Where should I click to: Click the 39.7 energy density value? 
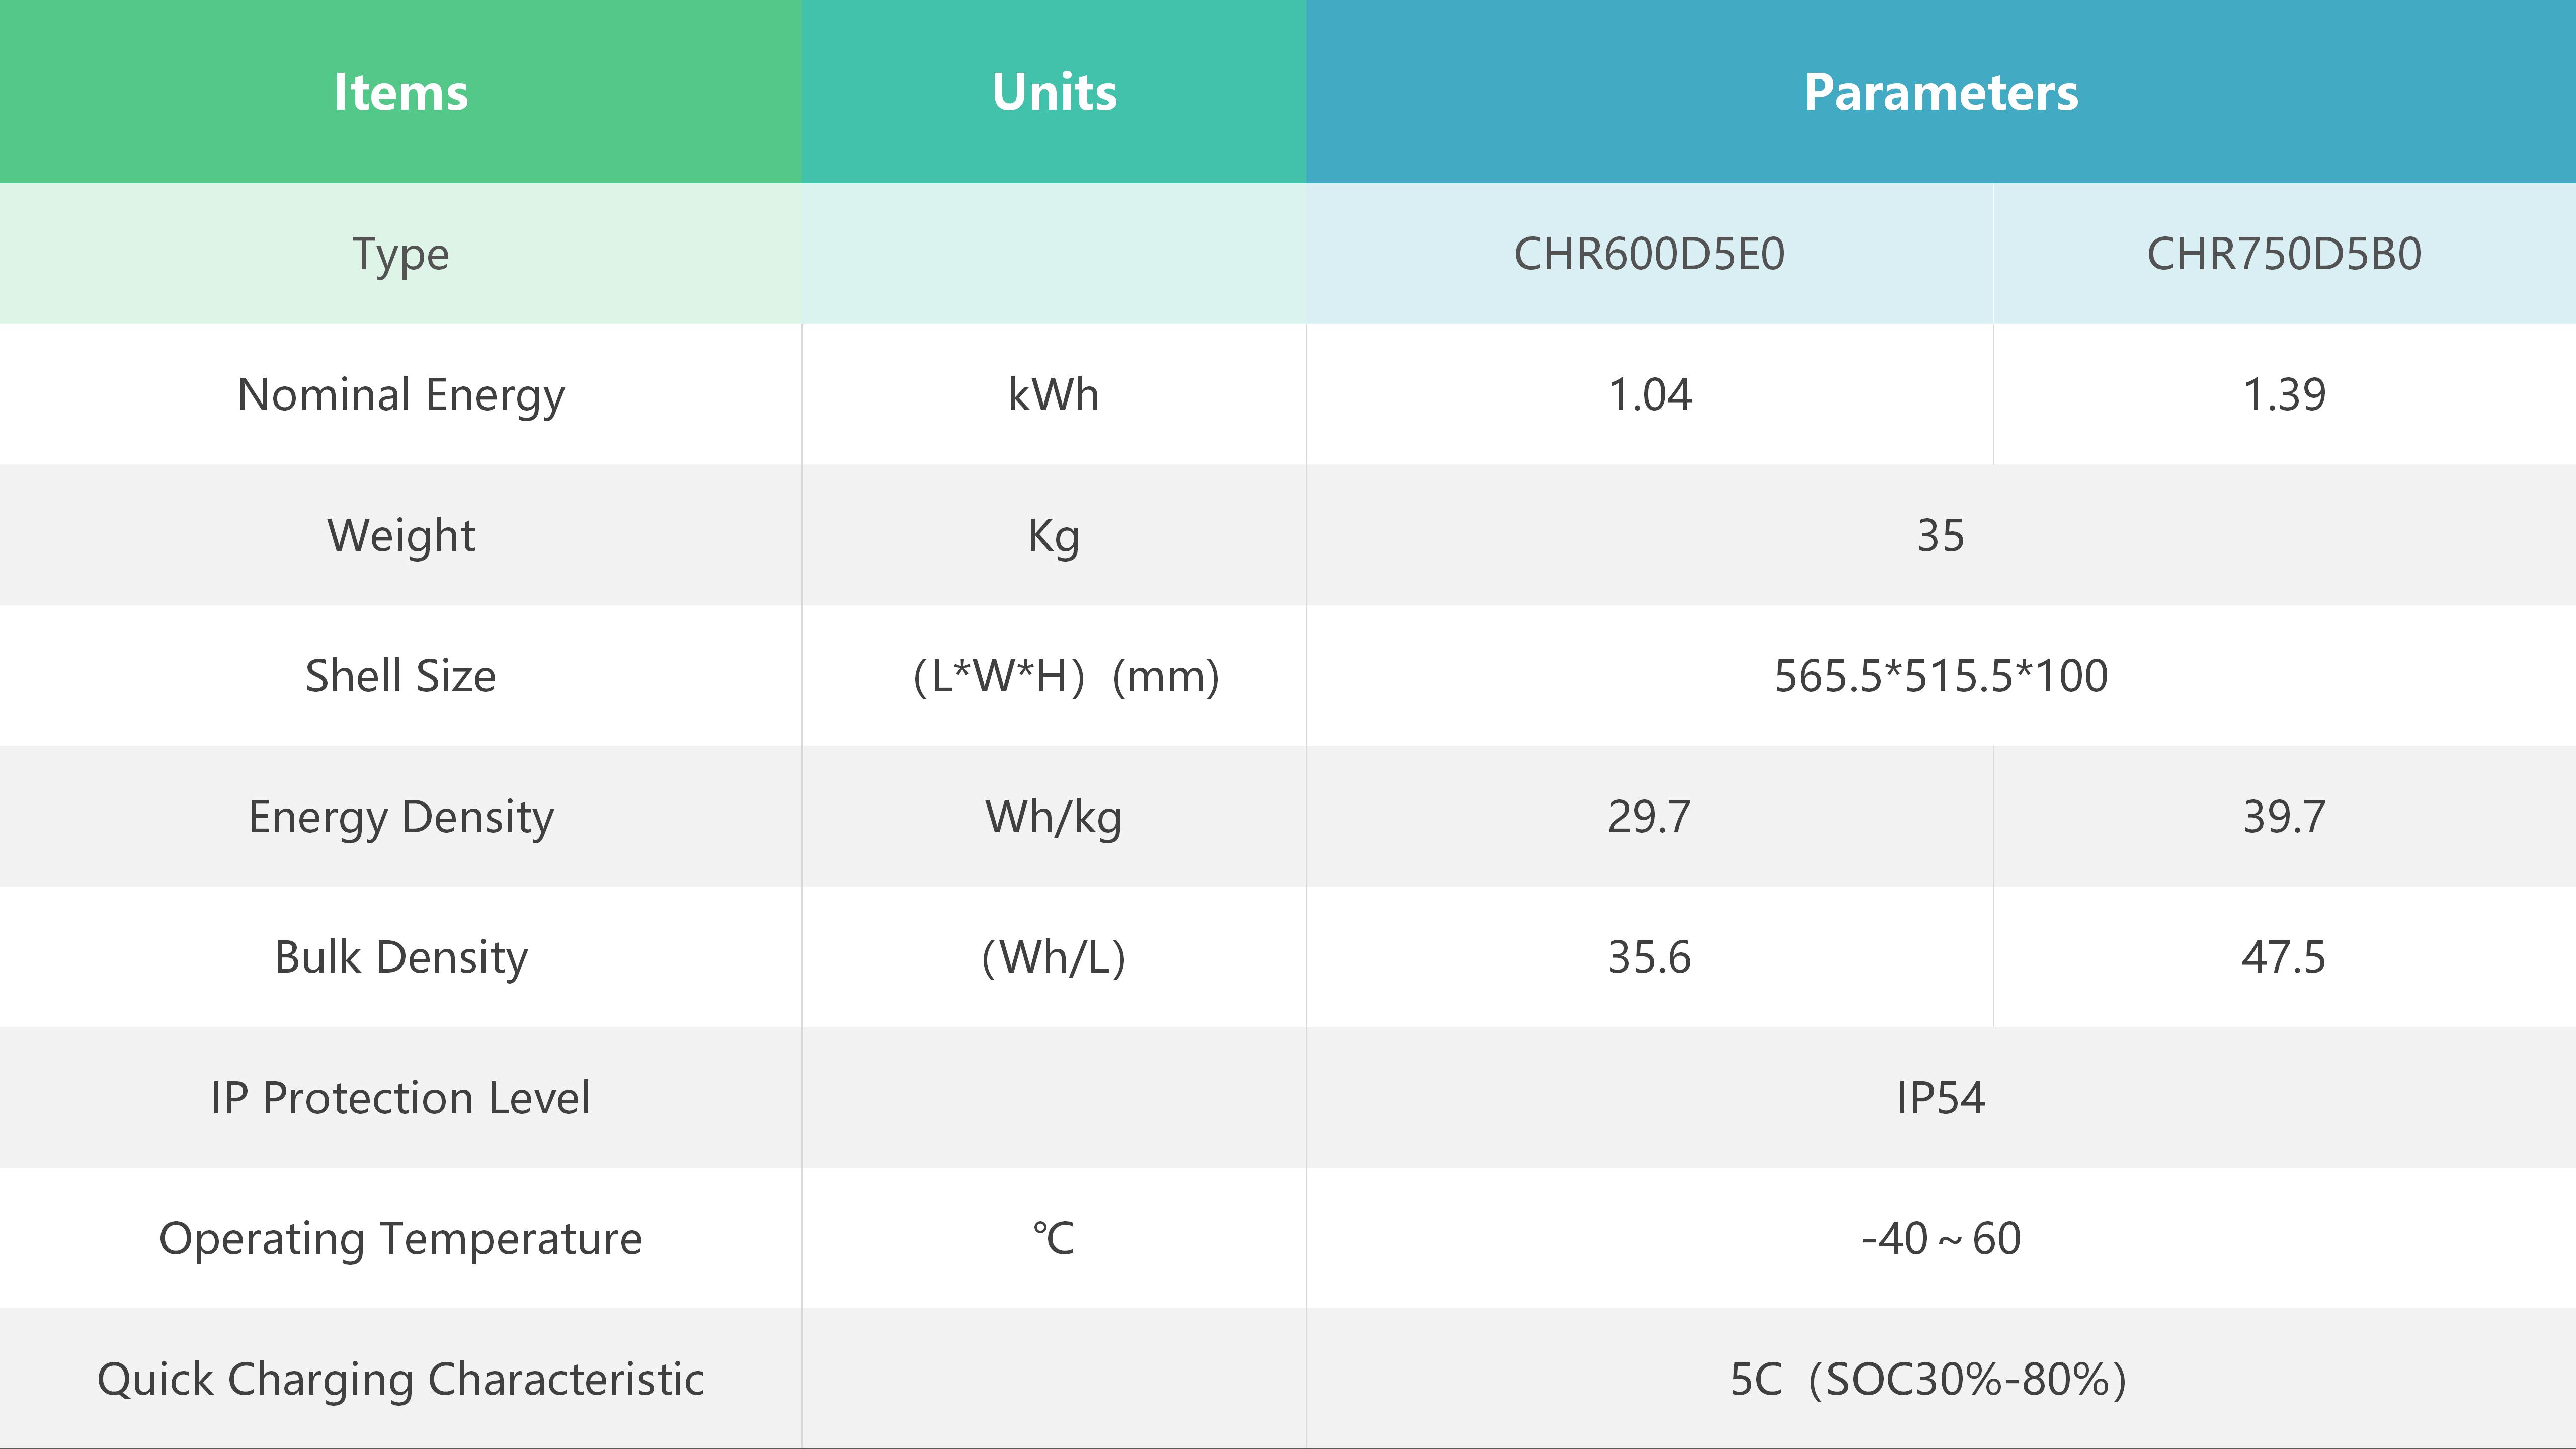coord(2284,817)
